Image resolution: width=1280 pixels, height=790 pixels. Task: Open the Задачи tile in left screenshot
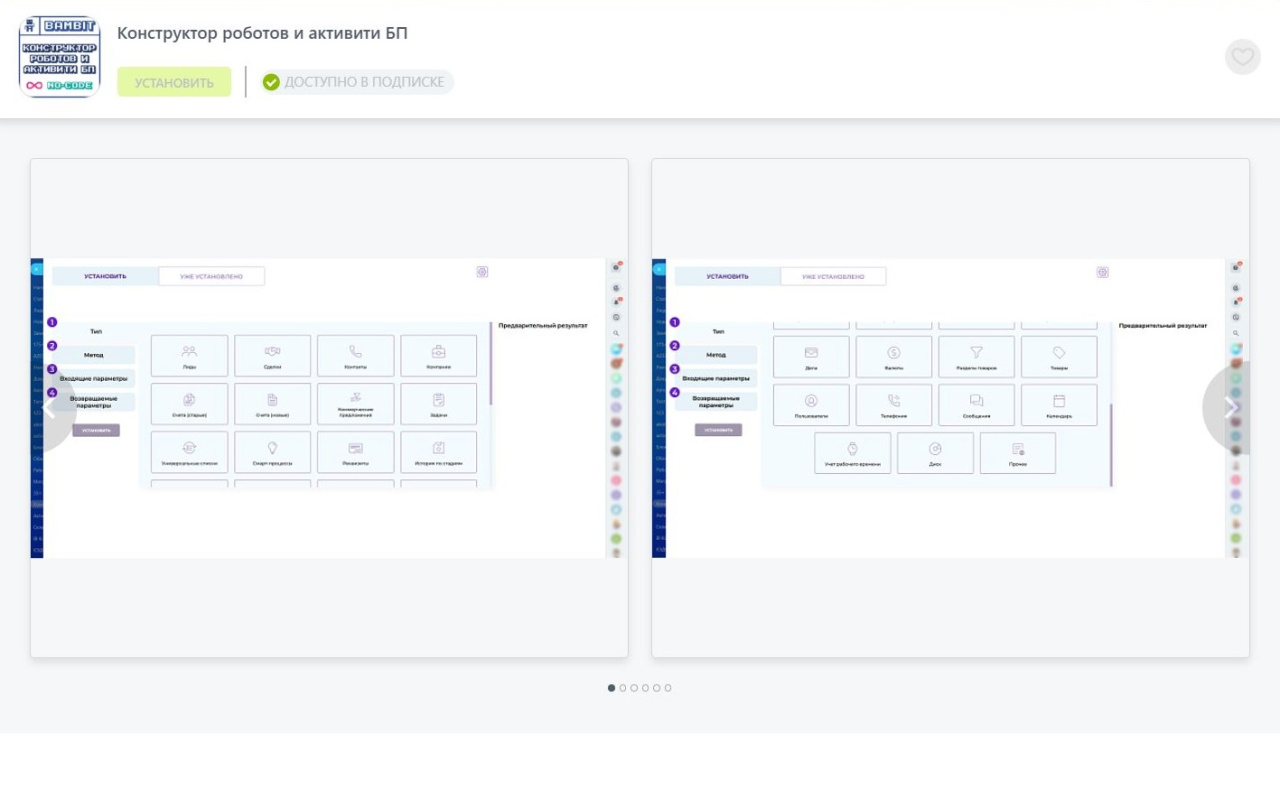(438, 403)
